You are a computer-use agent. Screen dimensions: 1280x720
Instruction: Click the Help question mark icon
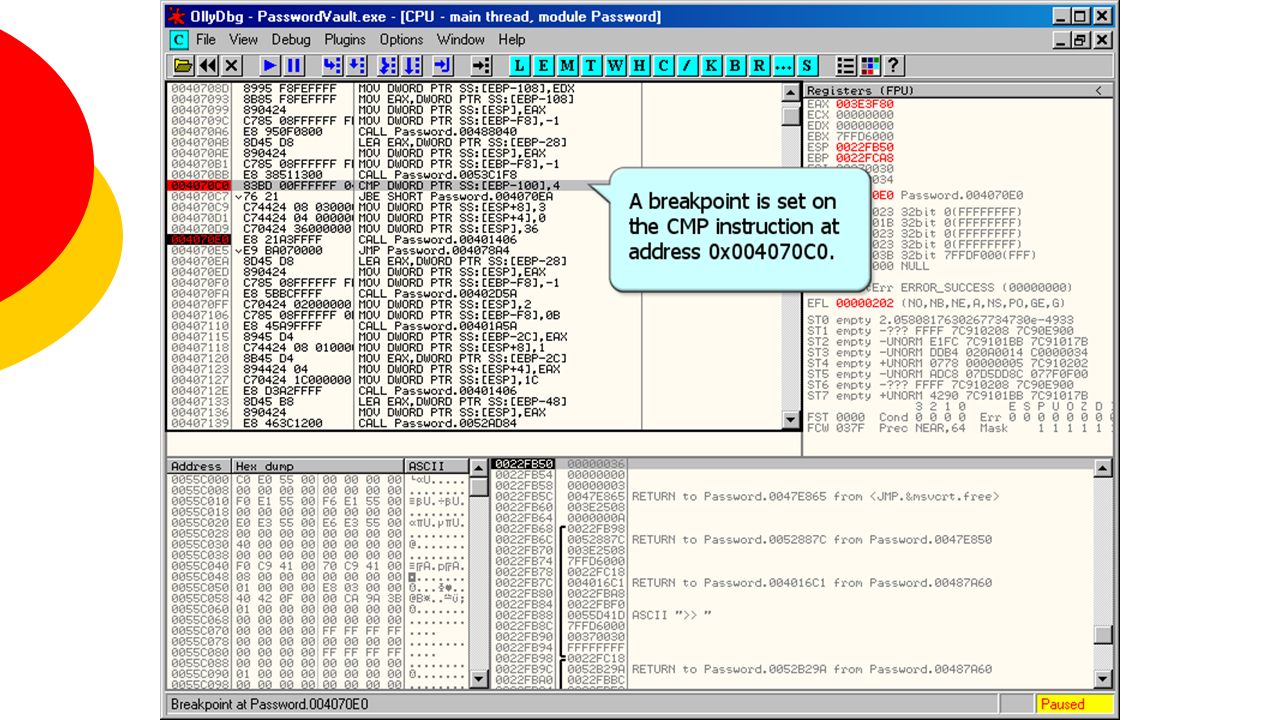pyautogui.click(x=893, y=66)
